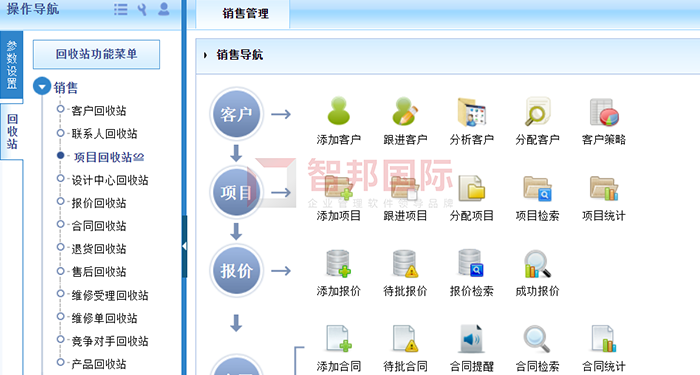Click the 项目 circle in the sales flow
The height and width of the screenshot is (375, 700).
[236, 192]
